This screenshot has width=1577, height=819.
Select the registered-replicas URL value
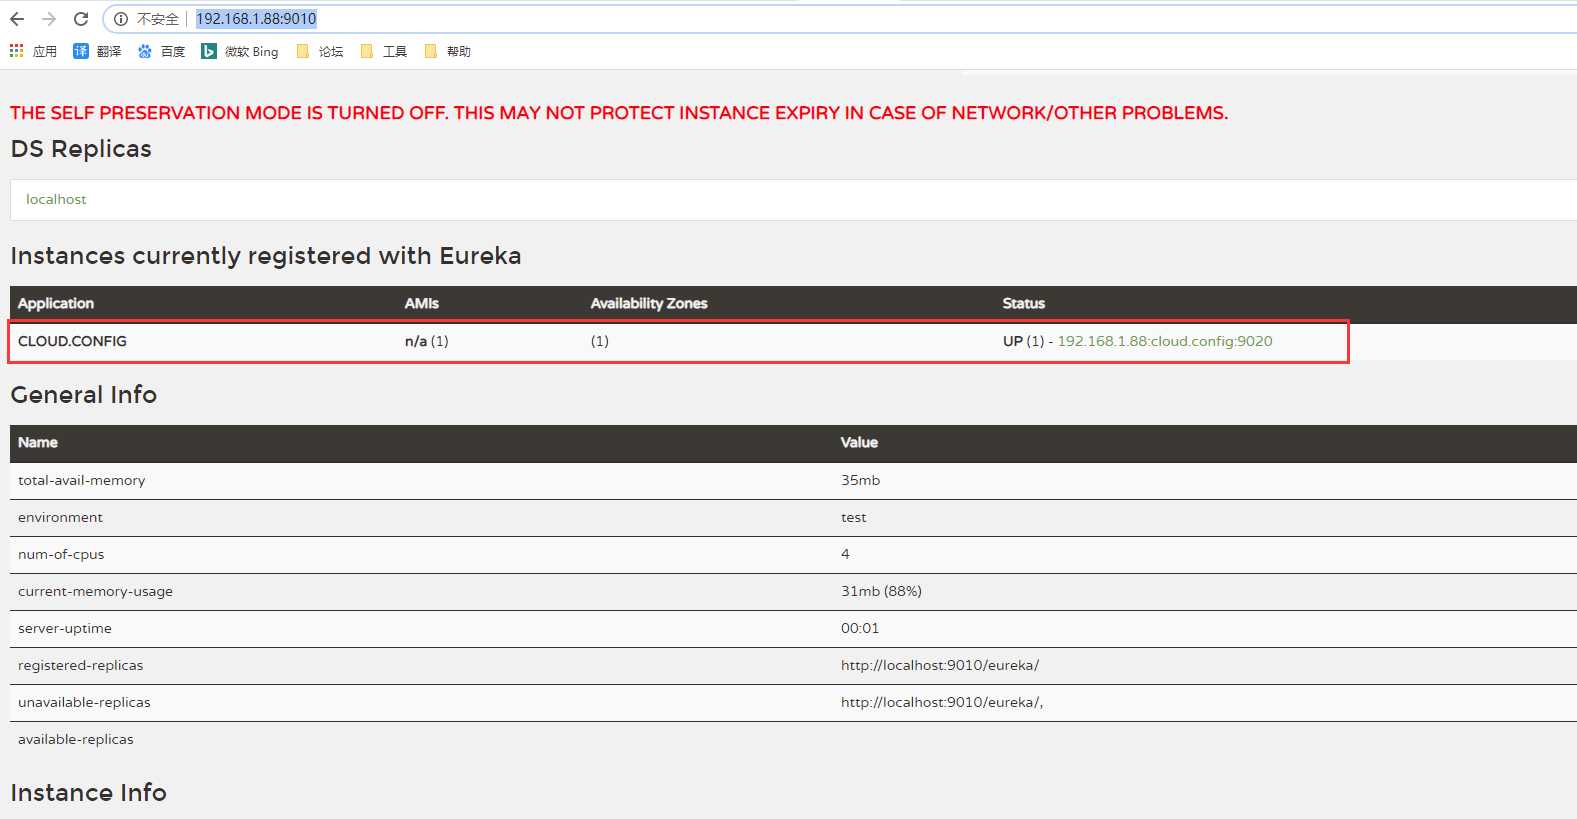click(940, 665)
